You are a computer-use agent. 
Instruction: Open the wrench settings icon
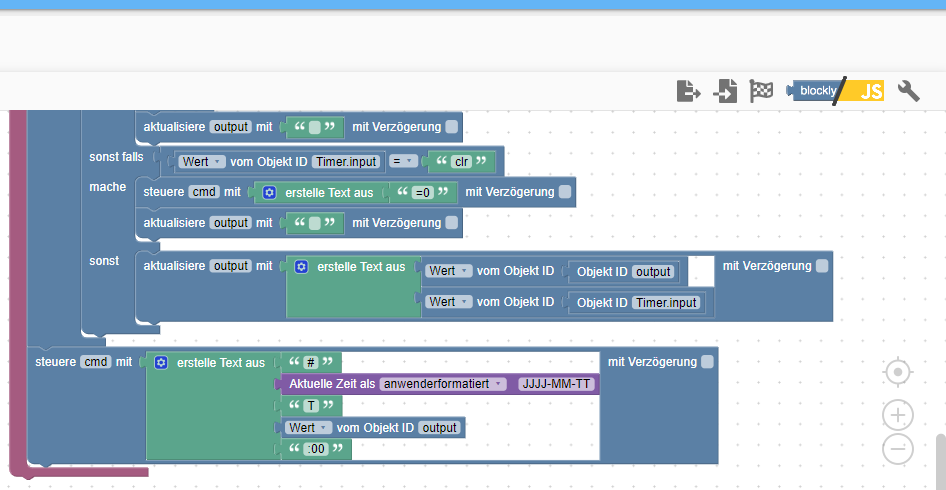(909, 91)
